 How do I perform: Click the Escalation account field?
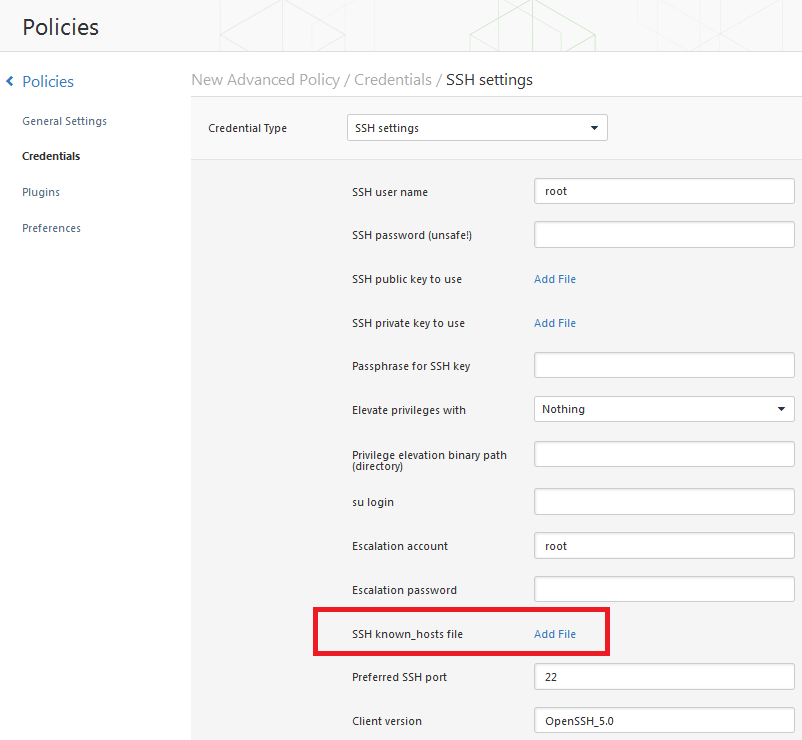(664, 546)
